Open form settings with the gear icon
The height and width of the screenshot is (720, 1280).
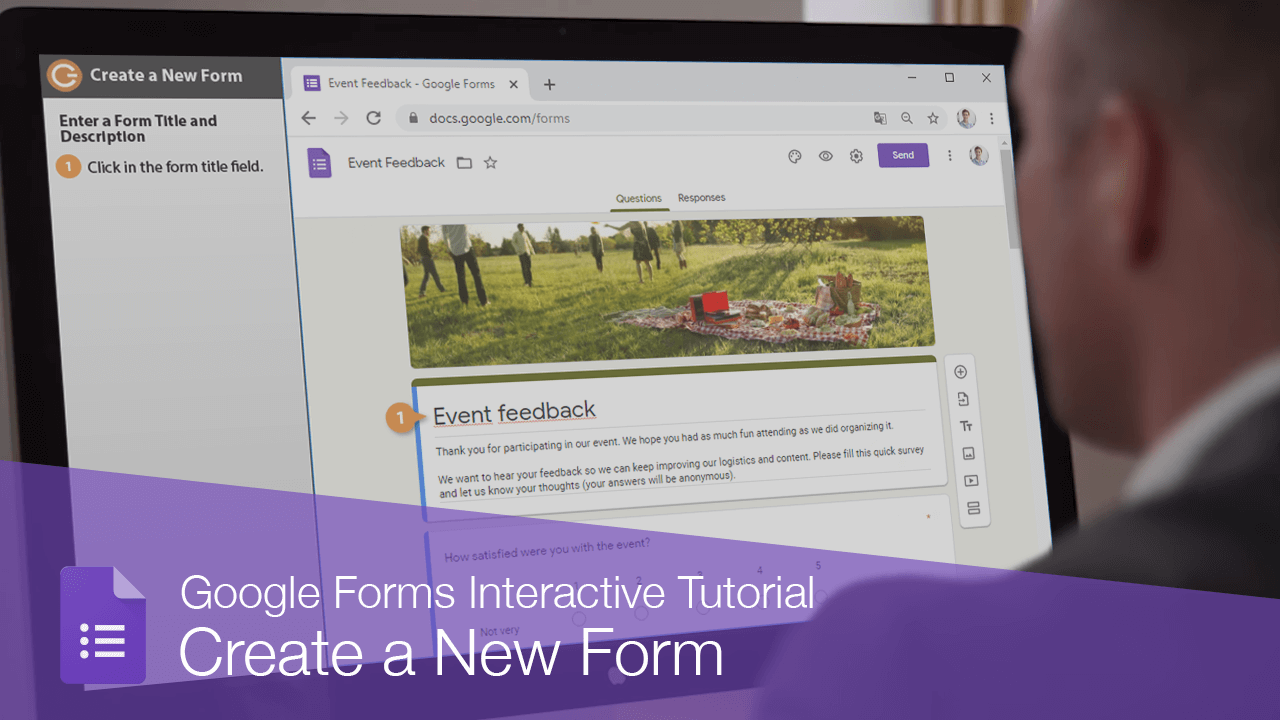(x=856, y=156)
